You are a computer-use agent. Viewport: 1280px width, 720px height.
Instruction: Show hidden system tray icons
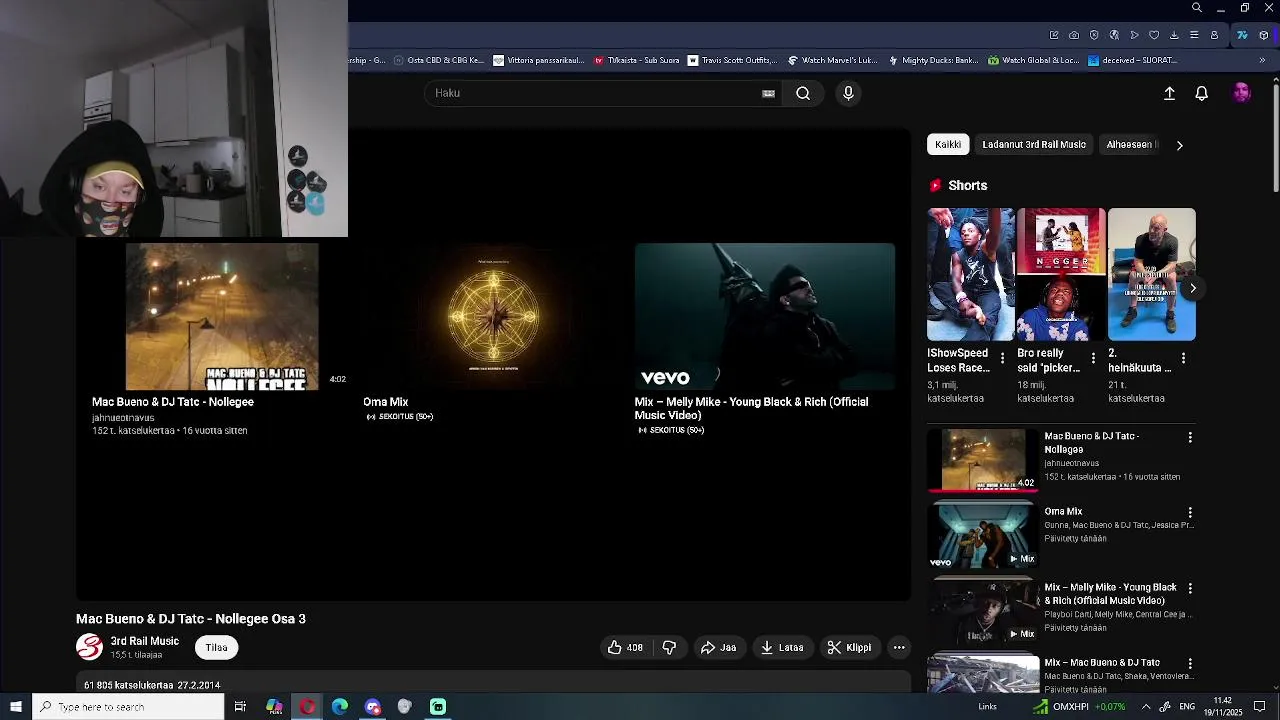coord(1146,707)
